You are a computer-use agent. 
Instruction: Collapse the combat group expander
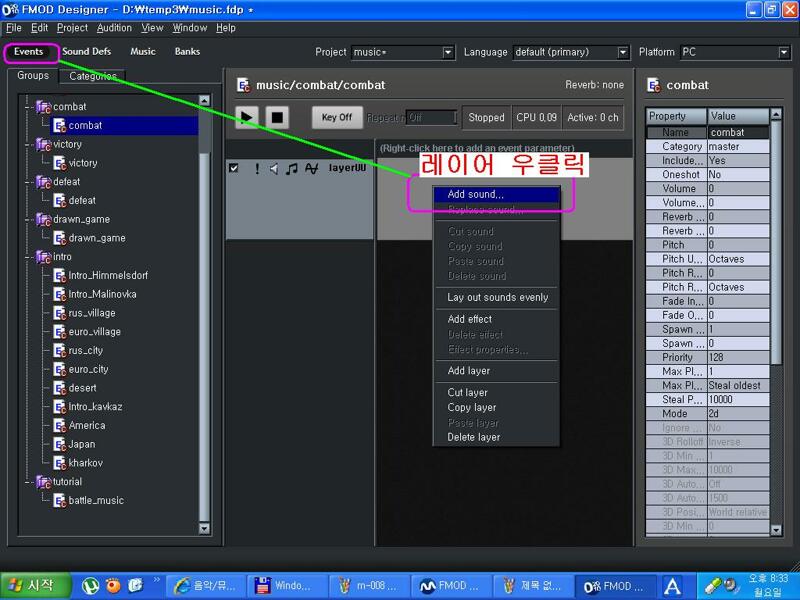28,107
